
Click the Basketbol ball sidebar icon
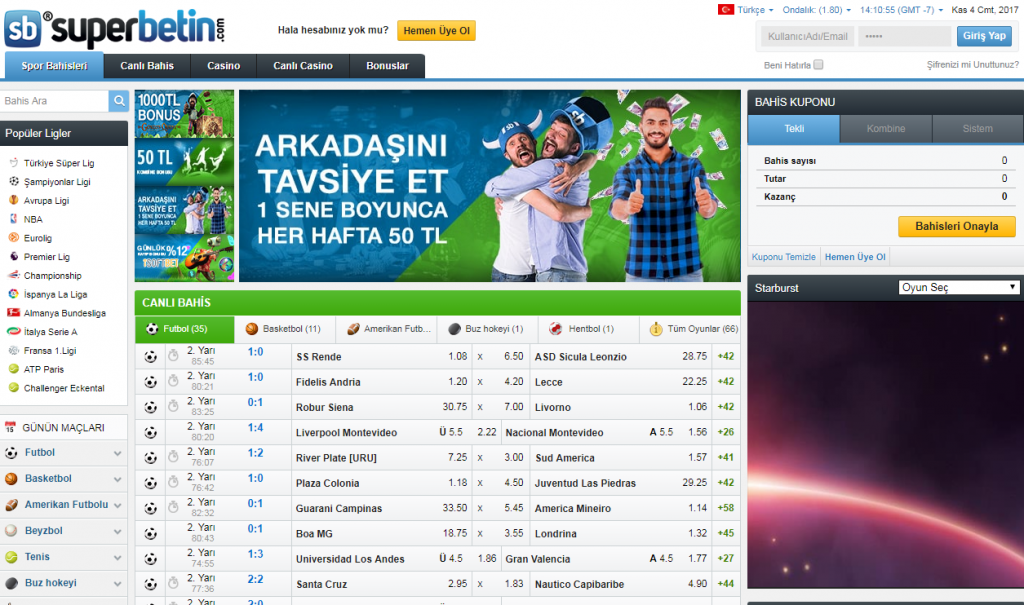point(11,479)
